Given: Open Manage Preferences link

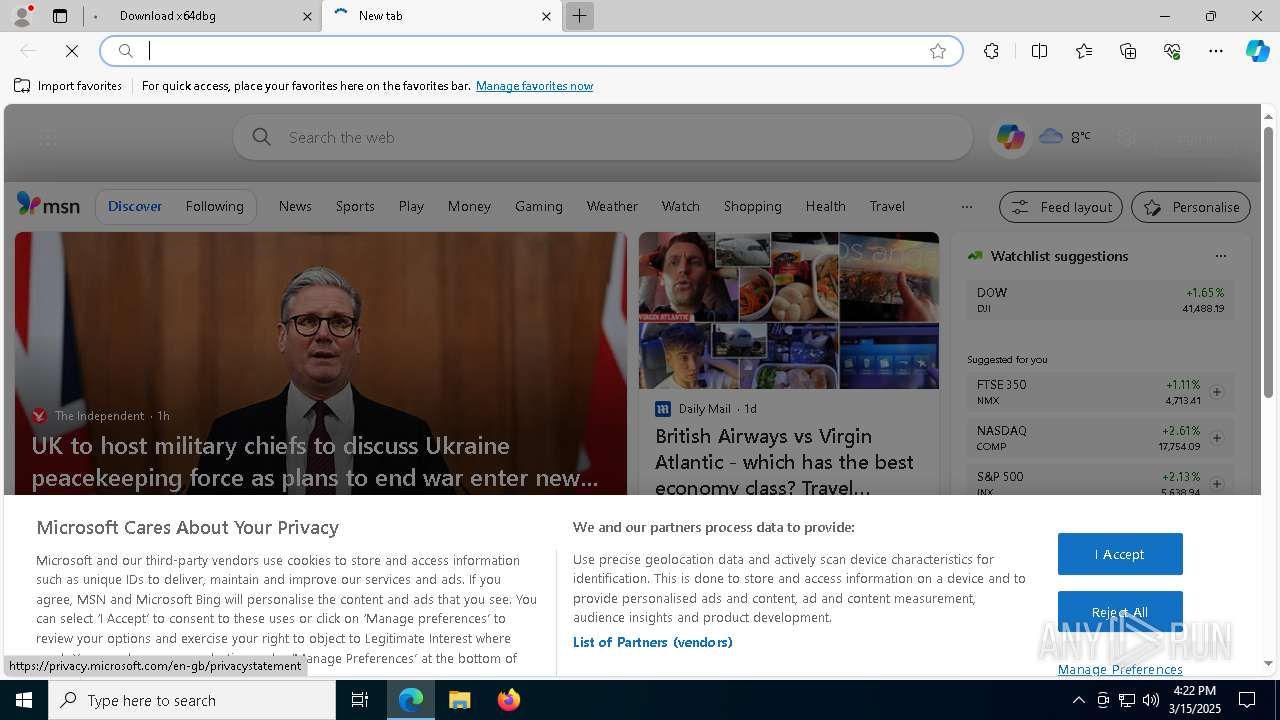Looking at the screenshot, I should tap(1120, 669).
